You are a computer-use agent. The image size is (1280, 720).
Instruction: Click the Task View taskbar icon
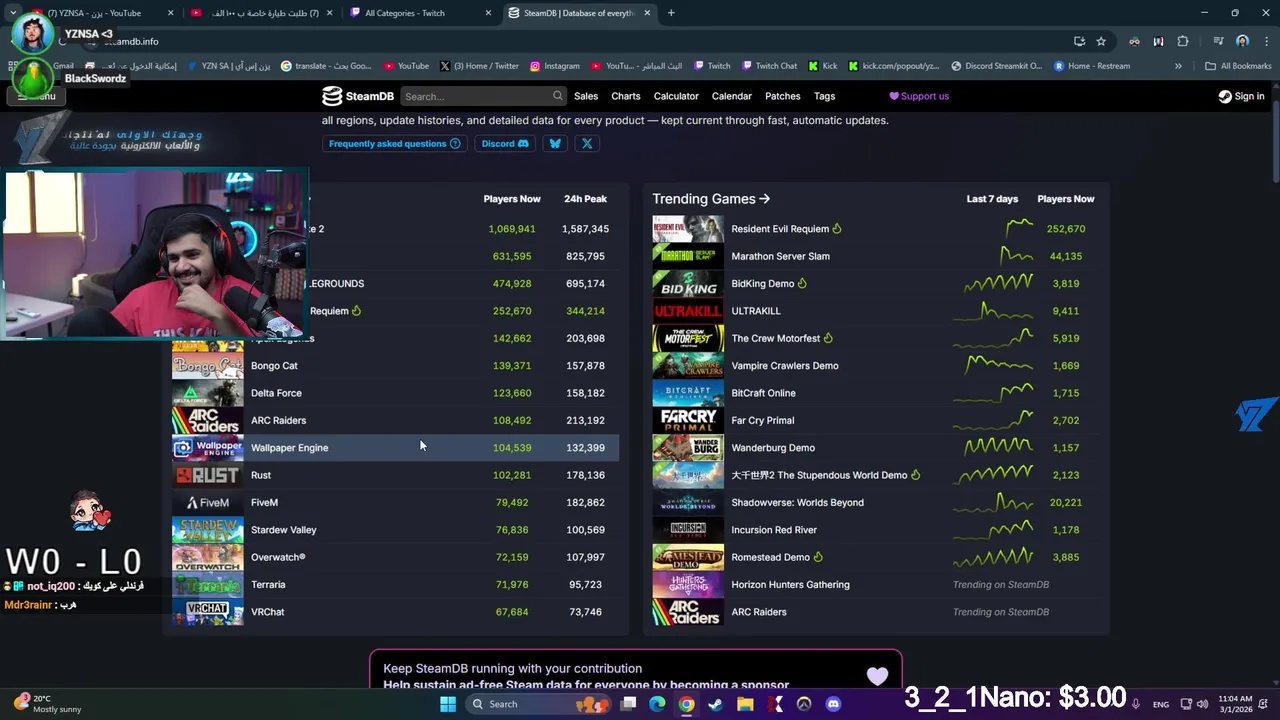coord(628,704)
